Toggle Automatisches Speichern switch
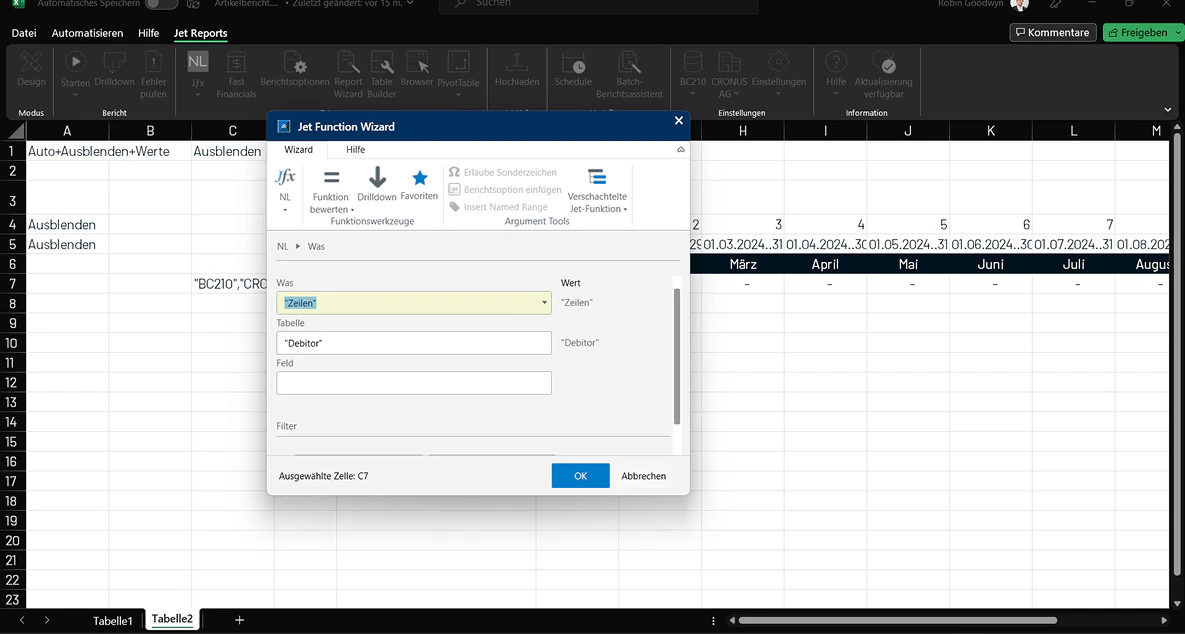The height and width of the screenshot is (634, 1185). pos(161,3)
